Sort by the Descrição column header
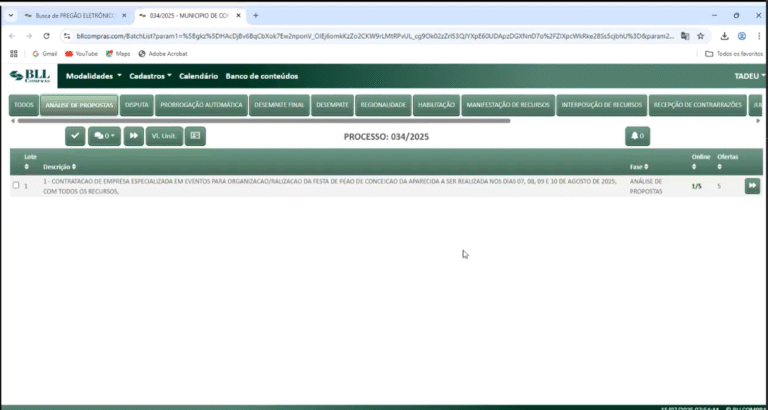The height and width of the screenshot is (410, 768). click(60, 167)
